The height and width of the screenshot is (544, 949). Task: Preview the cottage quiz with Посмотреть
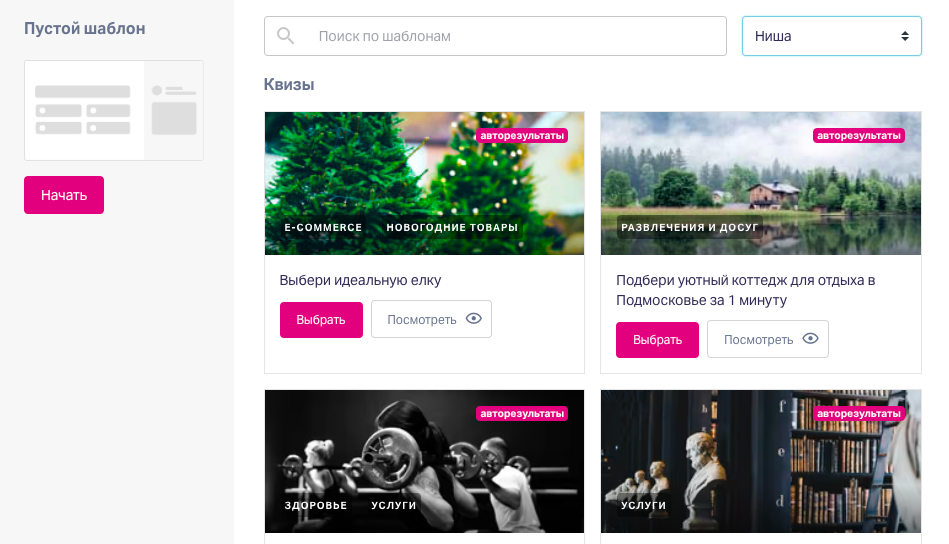768,339
